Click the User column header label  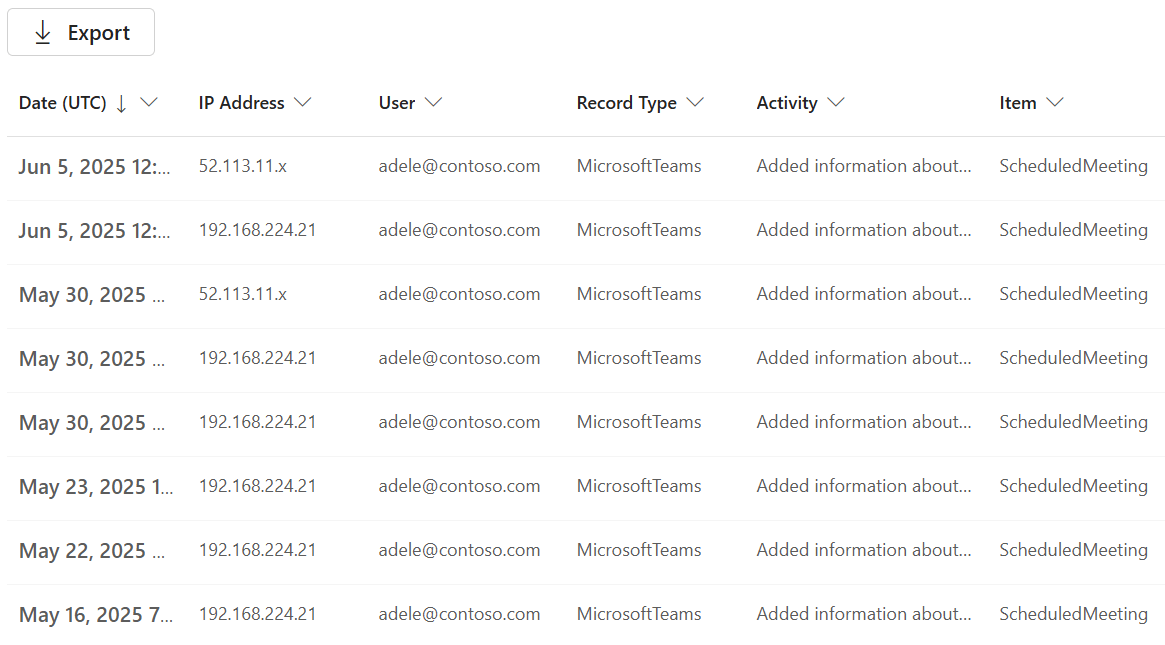point(395,102)
